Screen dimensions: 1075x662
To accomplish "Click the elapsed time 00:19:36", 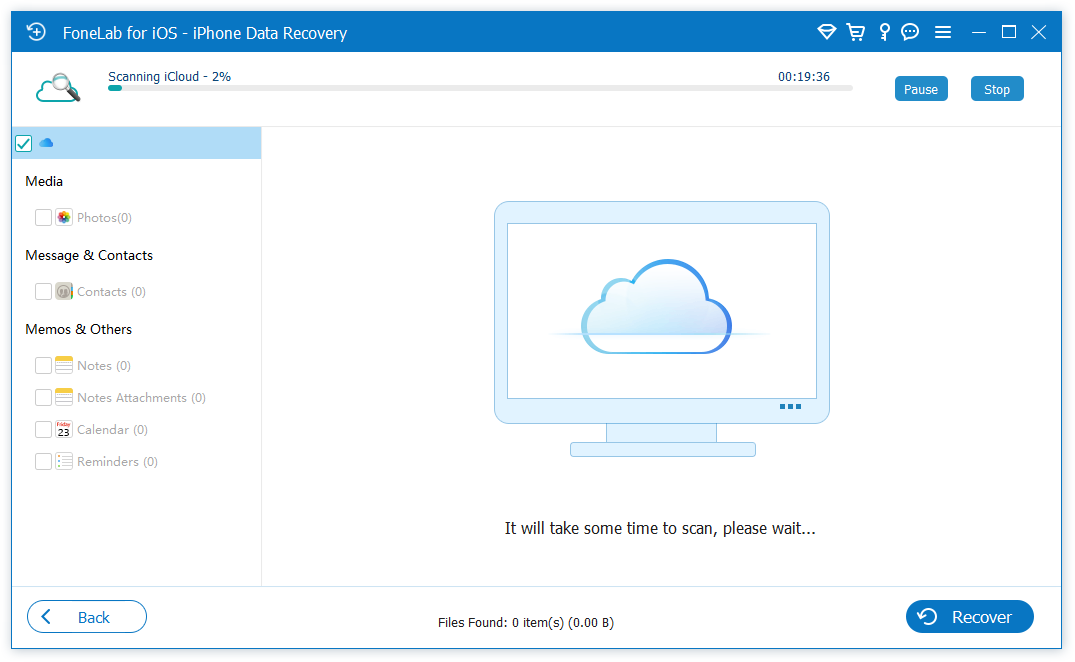I will [804, 77].
